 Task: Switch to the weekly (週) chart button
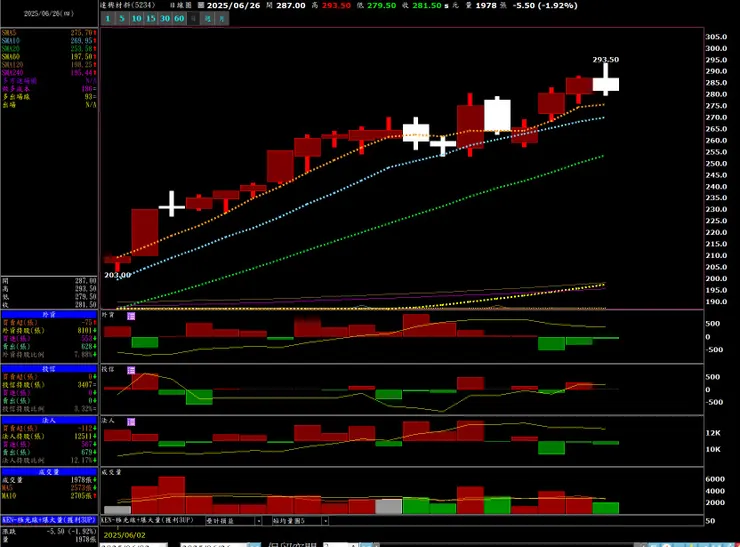coord(208,18)
